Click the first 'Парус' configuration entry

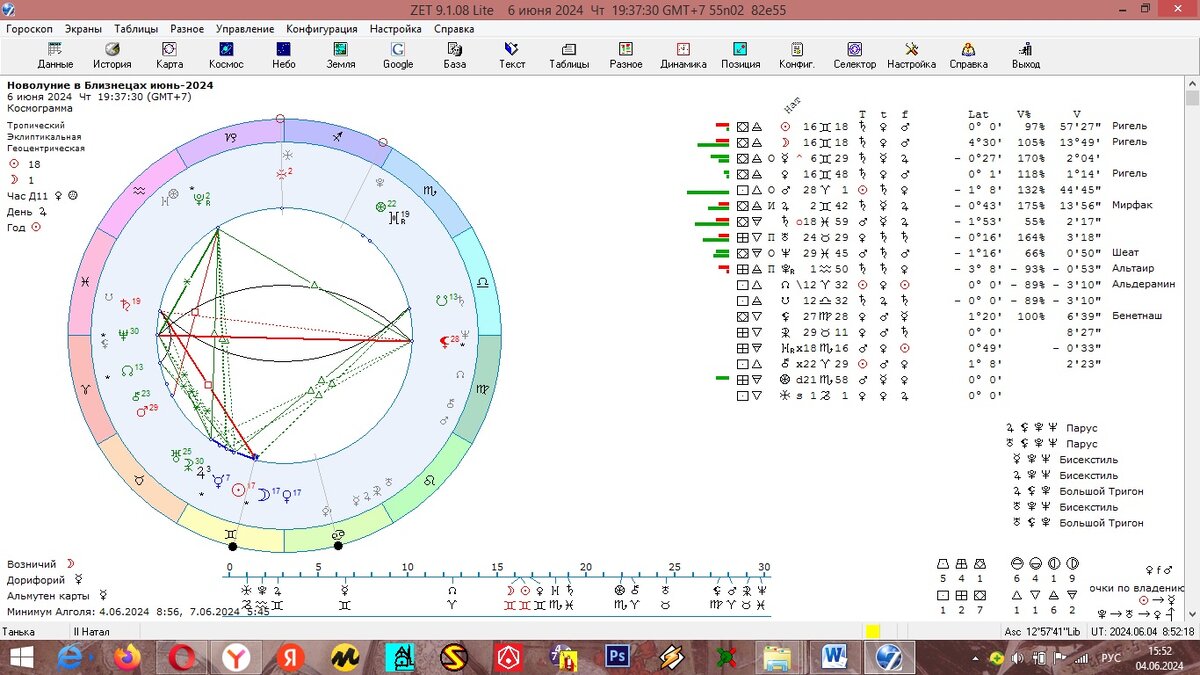[1081, 428]
